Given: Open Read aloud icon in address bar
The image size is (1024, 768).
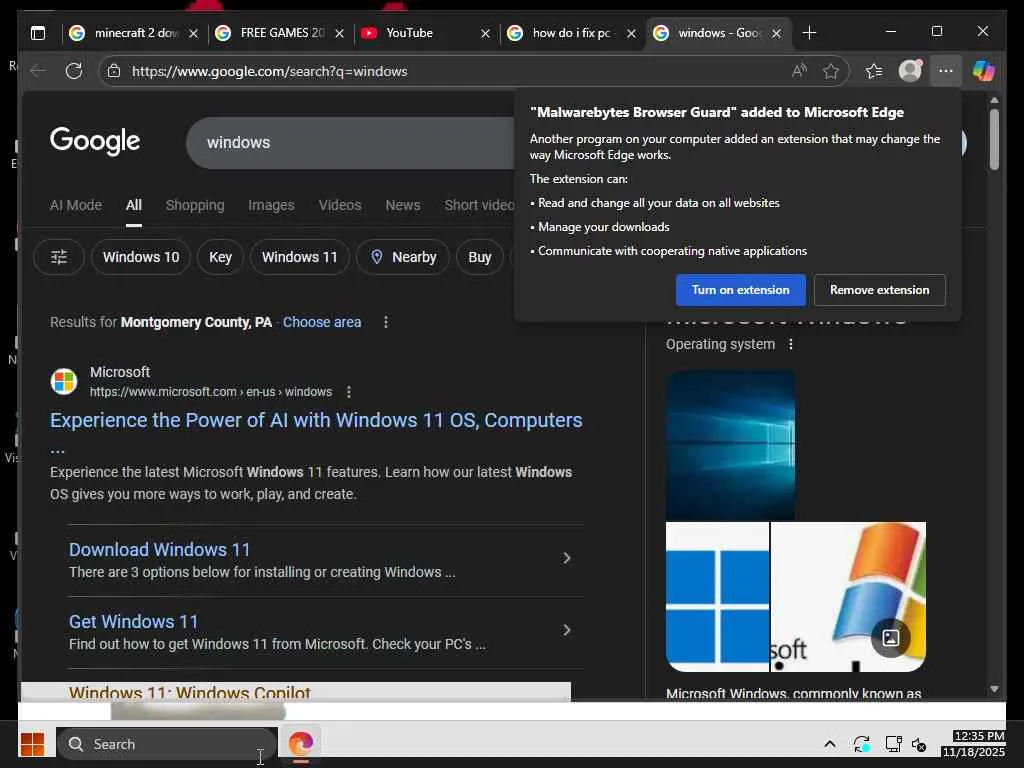Looking at the screenshot, I should click(799, 71).
